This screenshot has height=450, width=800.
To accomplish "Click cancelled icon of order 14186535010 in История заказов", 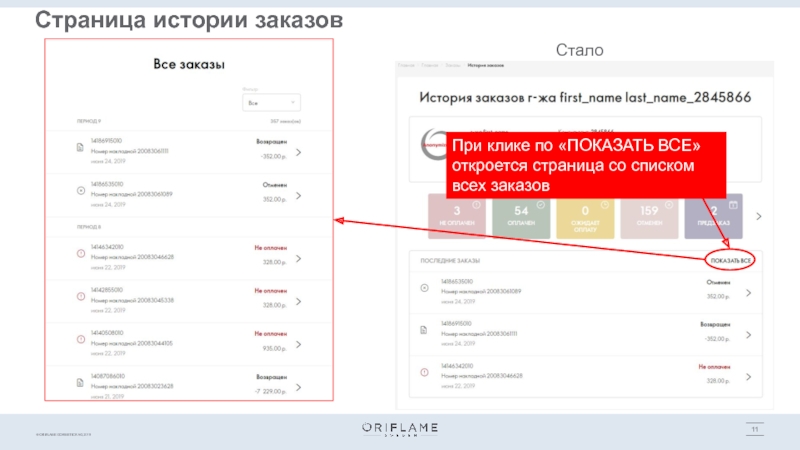I will [x=424, y=288].
